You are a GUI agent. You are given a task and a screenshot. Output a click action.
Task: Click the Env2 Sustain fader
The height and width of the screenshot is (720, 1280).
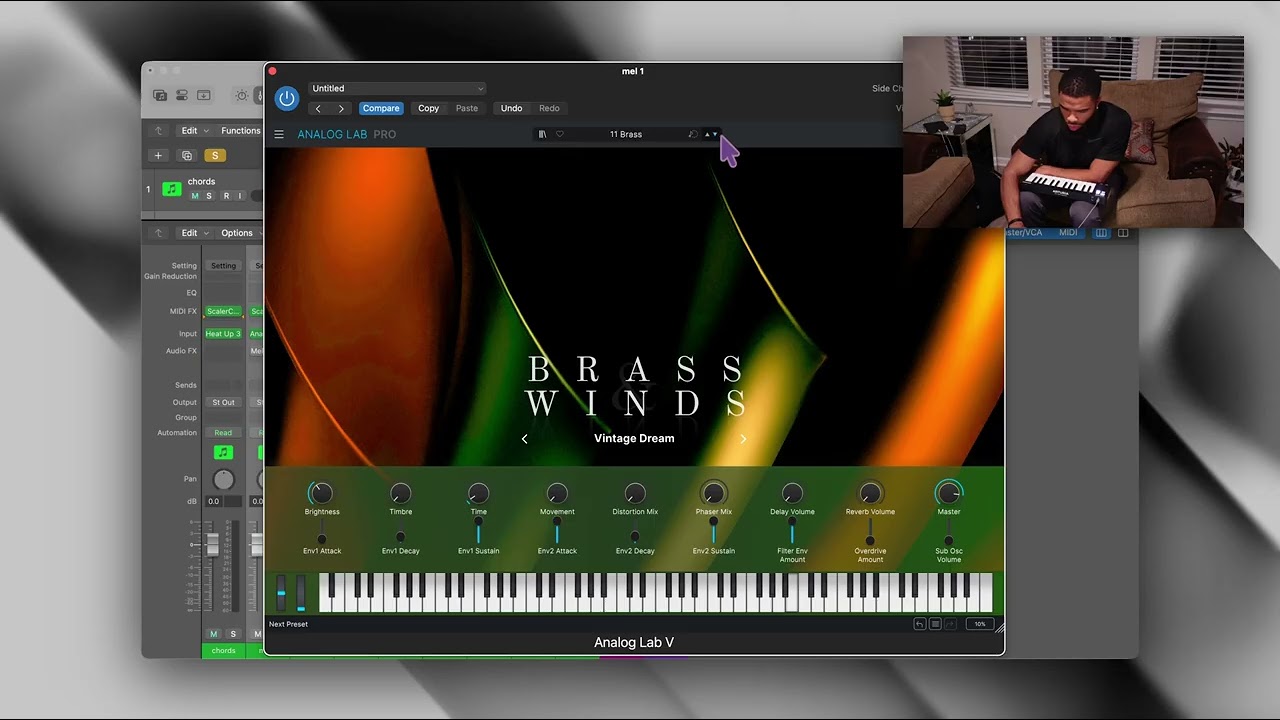coord(713,531)
